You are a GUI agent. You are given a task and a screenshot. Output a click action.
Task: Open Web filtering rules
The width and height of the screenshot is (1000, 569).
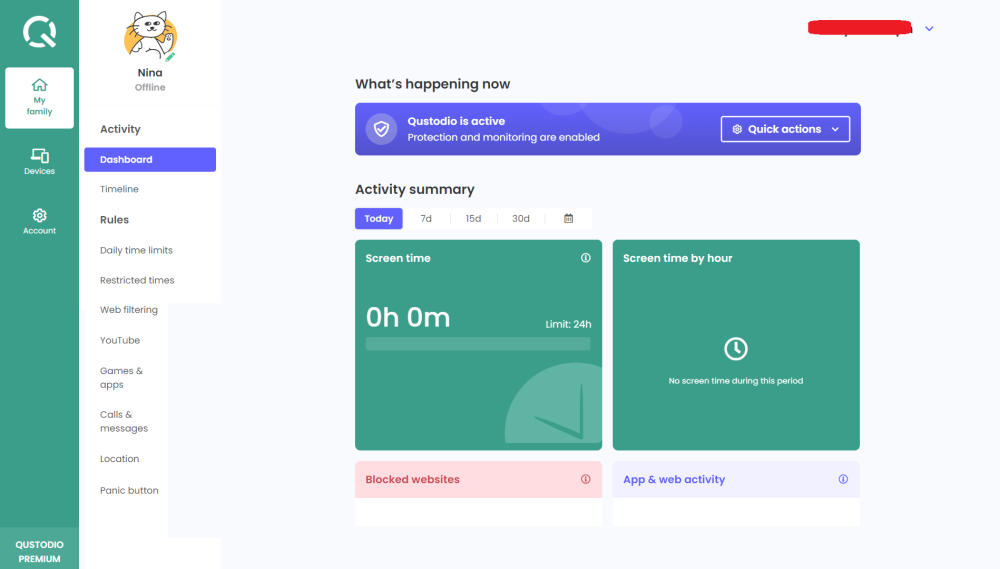tap(129, 309)
